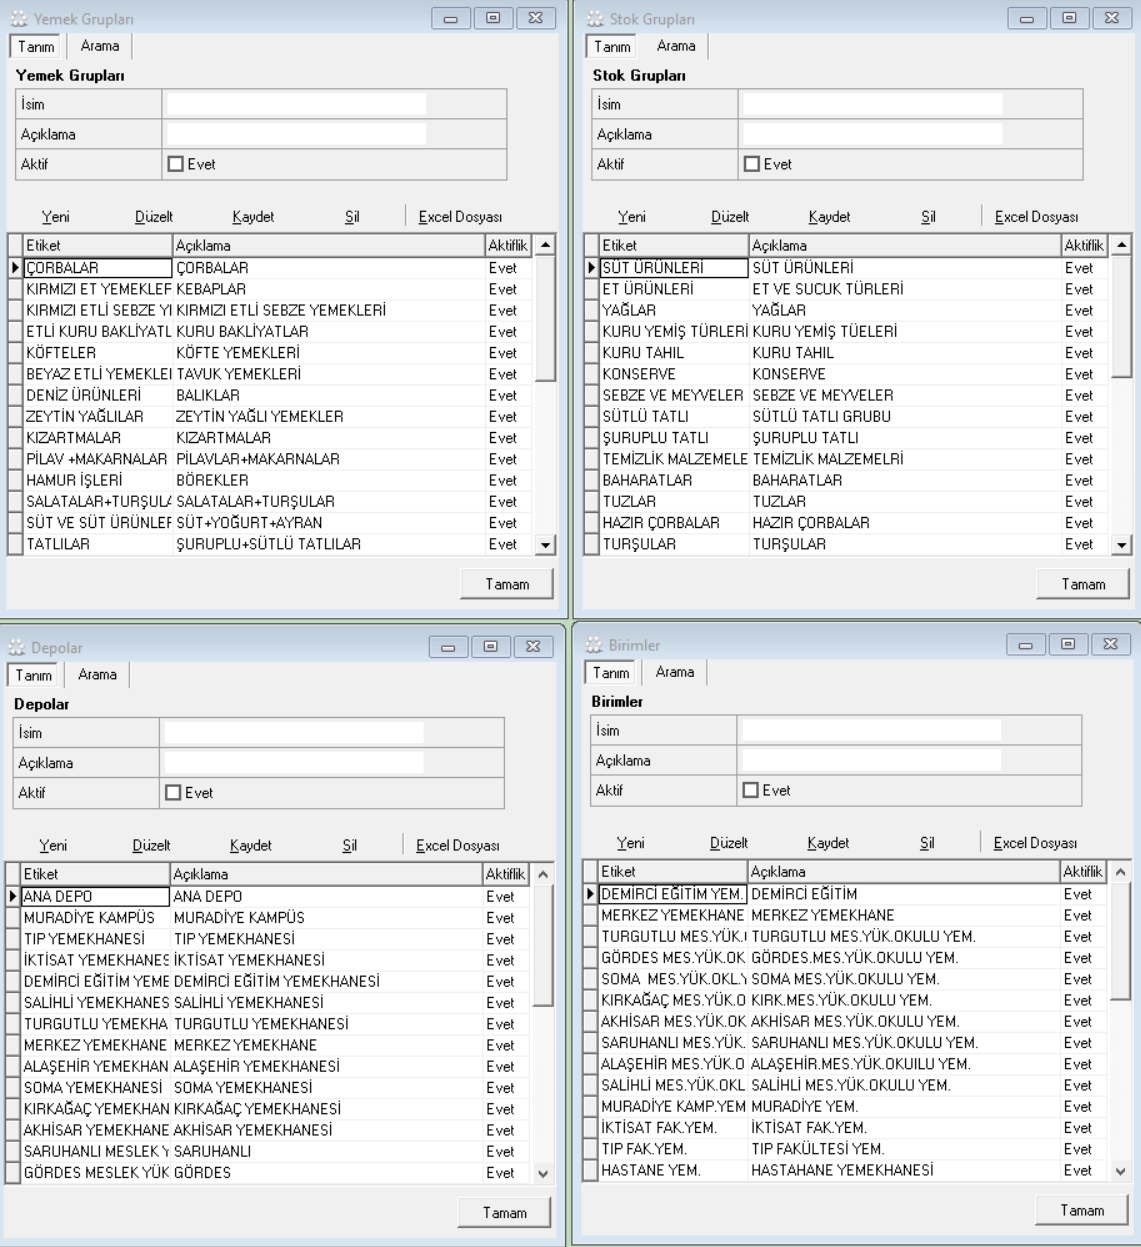Viewport: 1141px width, 1247px height.
Task: Click Düzelt in the Depolar window
Action: (152, 846)
